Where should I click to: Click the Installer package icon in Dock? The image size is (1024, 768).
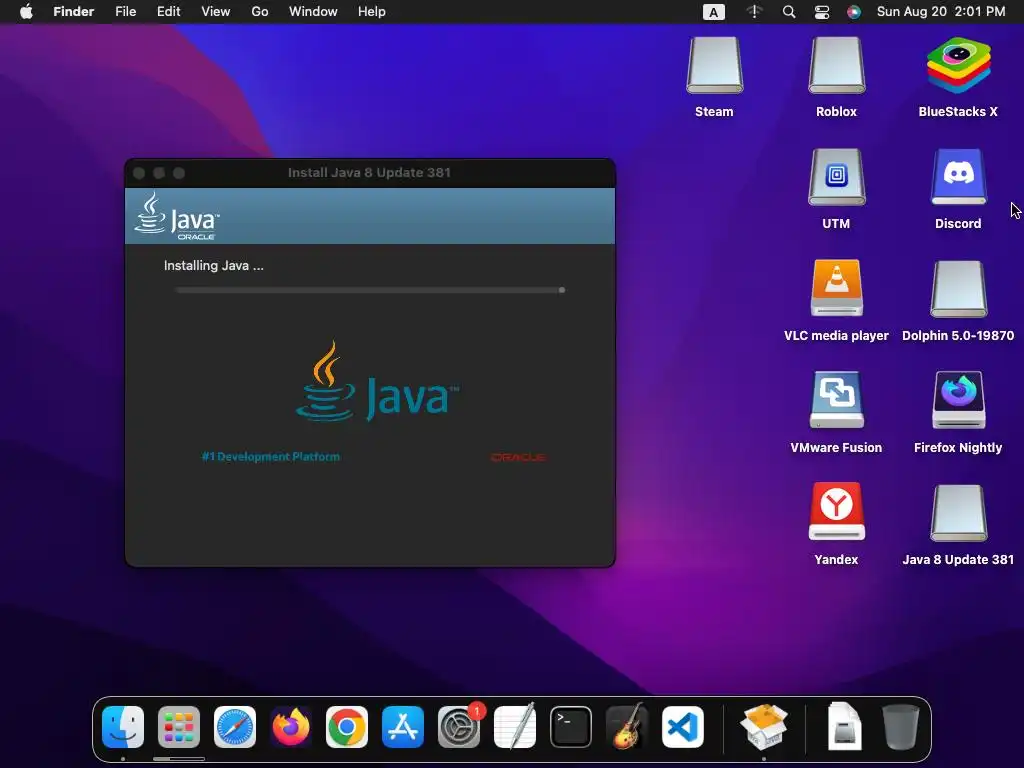pos(763,727)
